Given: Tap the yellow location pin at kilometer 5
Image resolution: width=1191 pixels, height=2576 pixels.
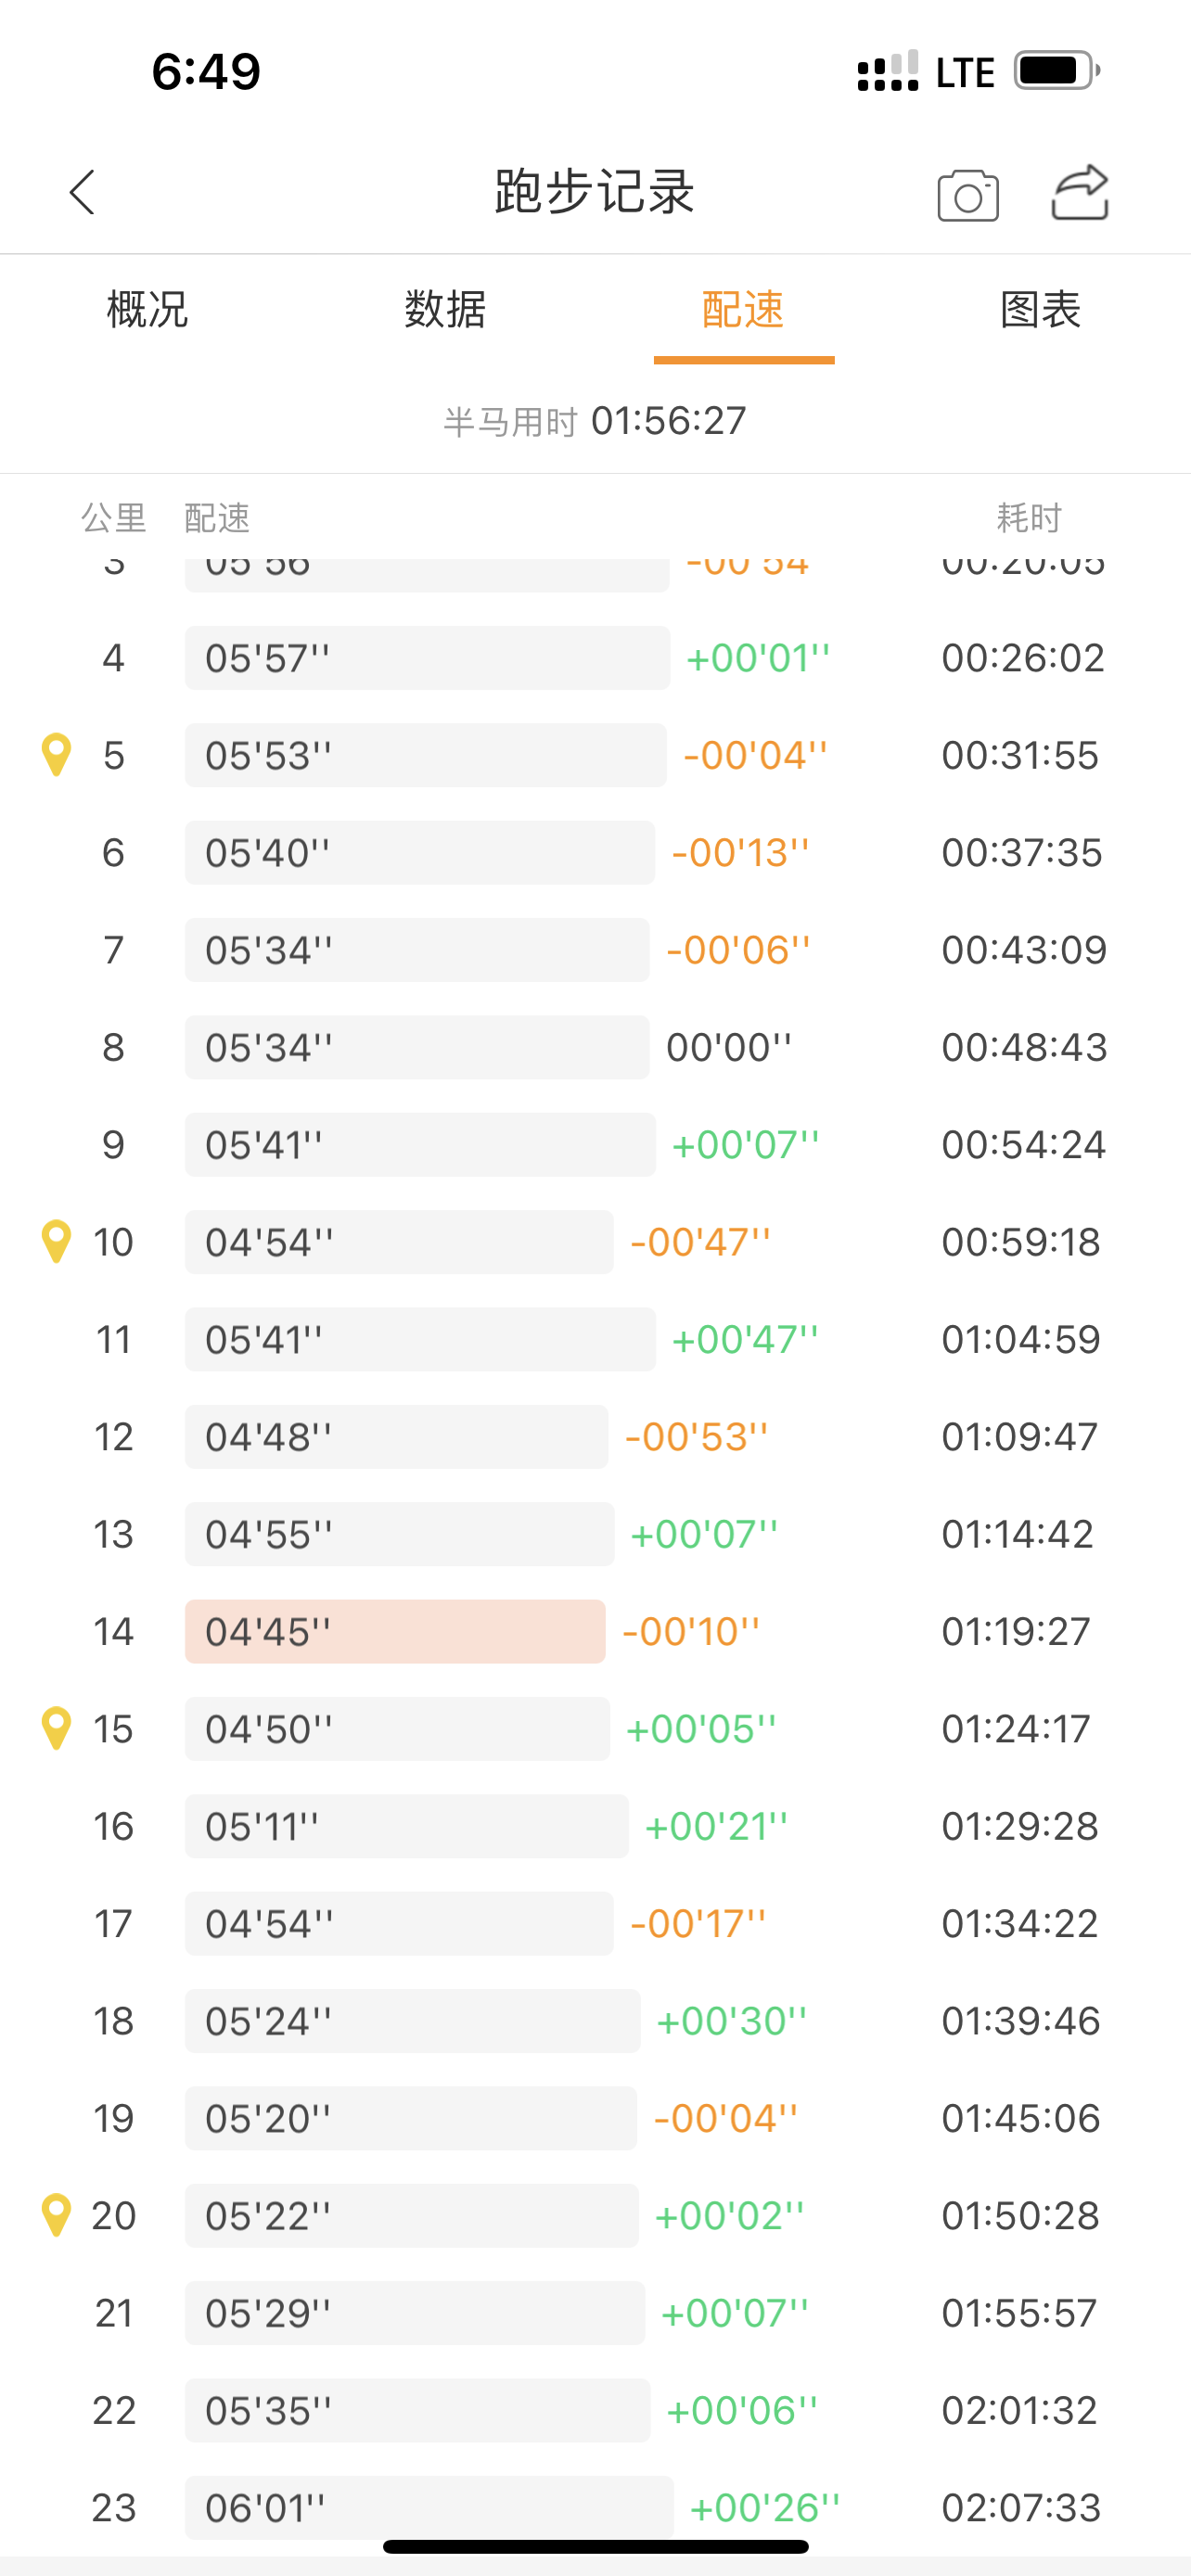Looking at the screenshot, I should [56, 755].
